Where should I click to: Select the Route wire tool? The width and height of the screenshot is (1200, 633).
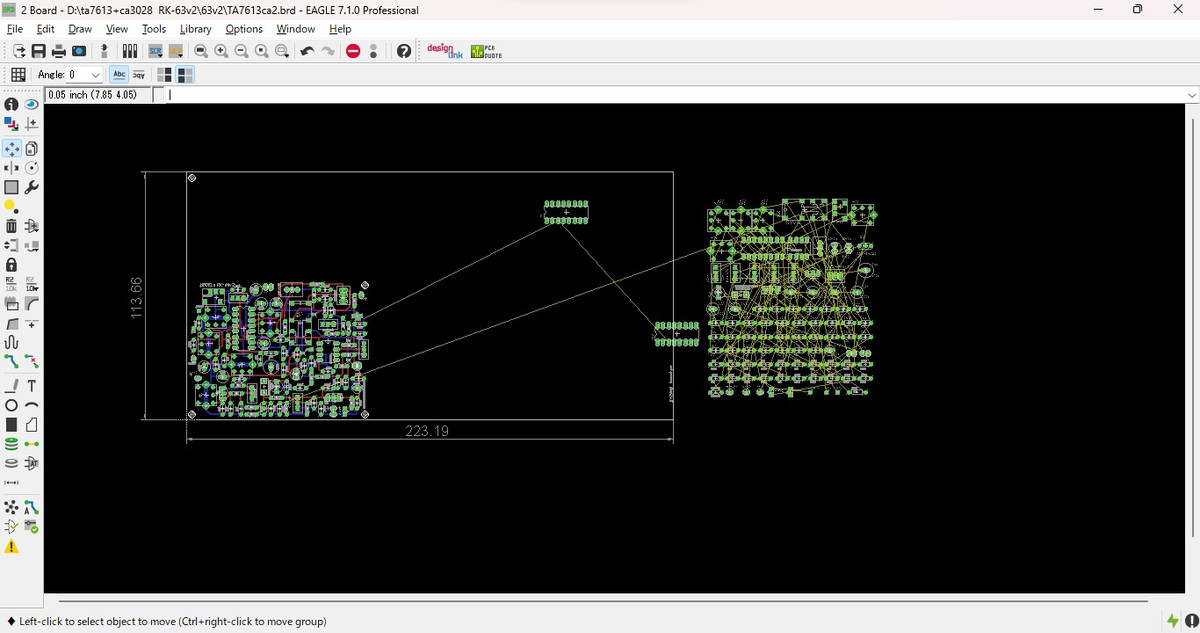point(11,361)
